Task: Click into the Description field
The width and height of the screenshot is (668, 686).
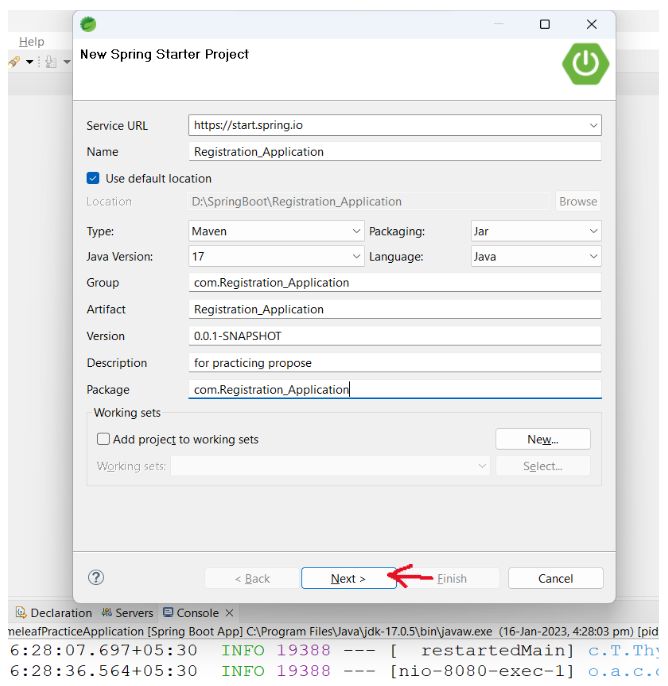Action: (x=395, y=363)
